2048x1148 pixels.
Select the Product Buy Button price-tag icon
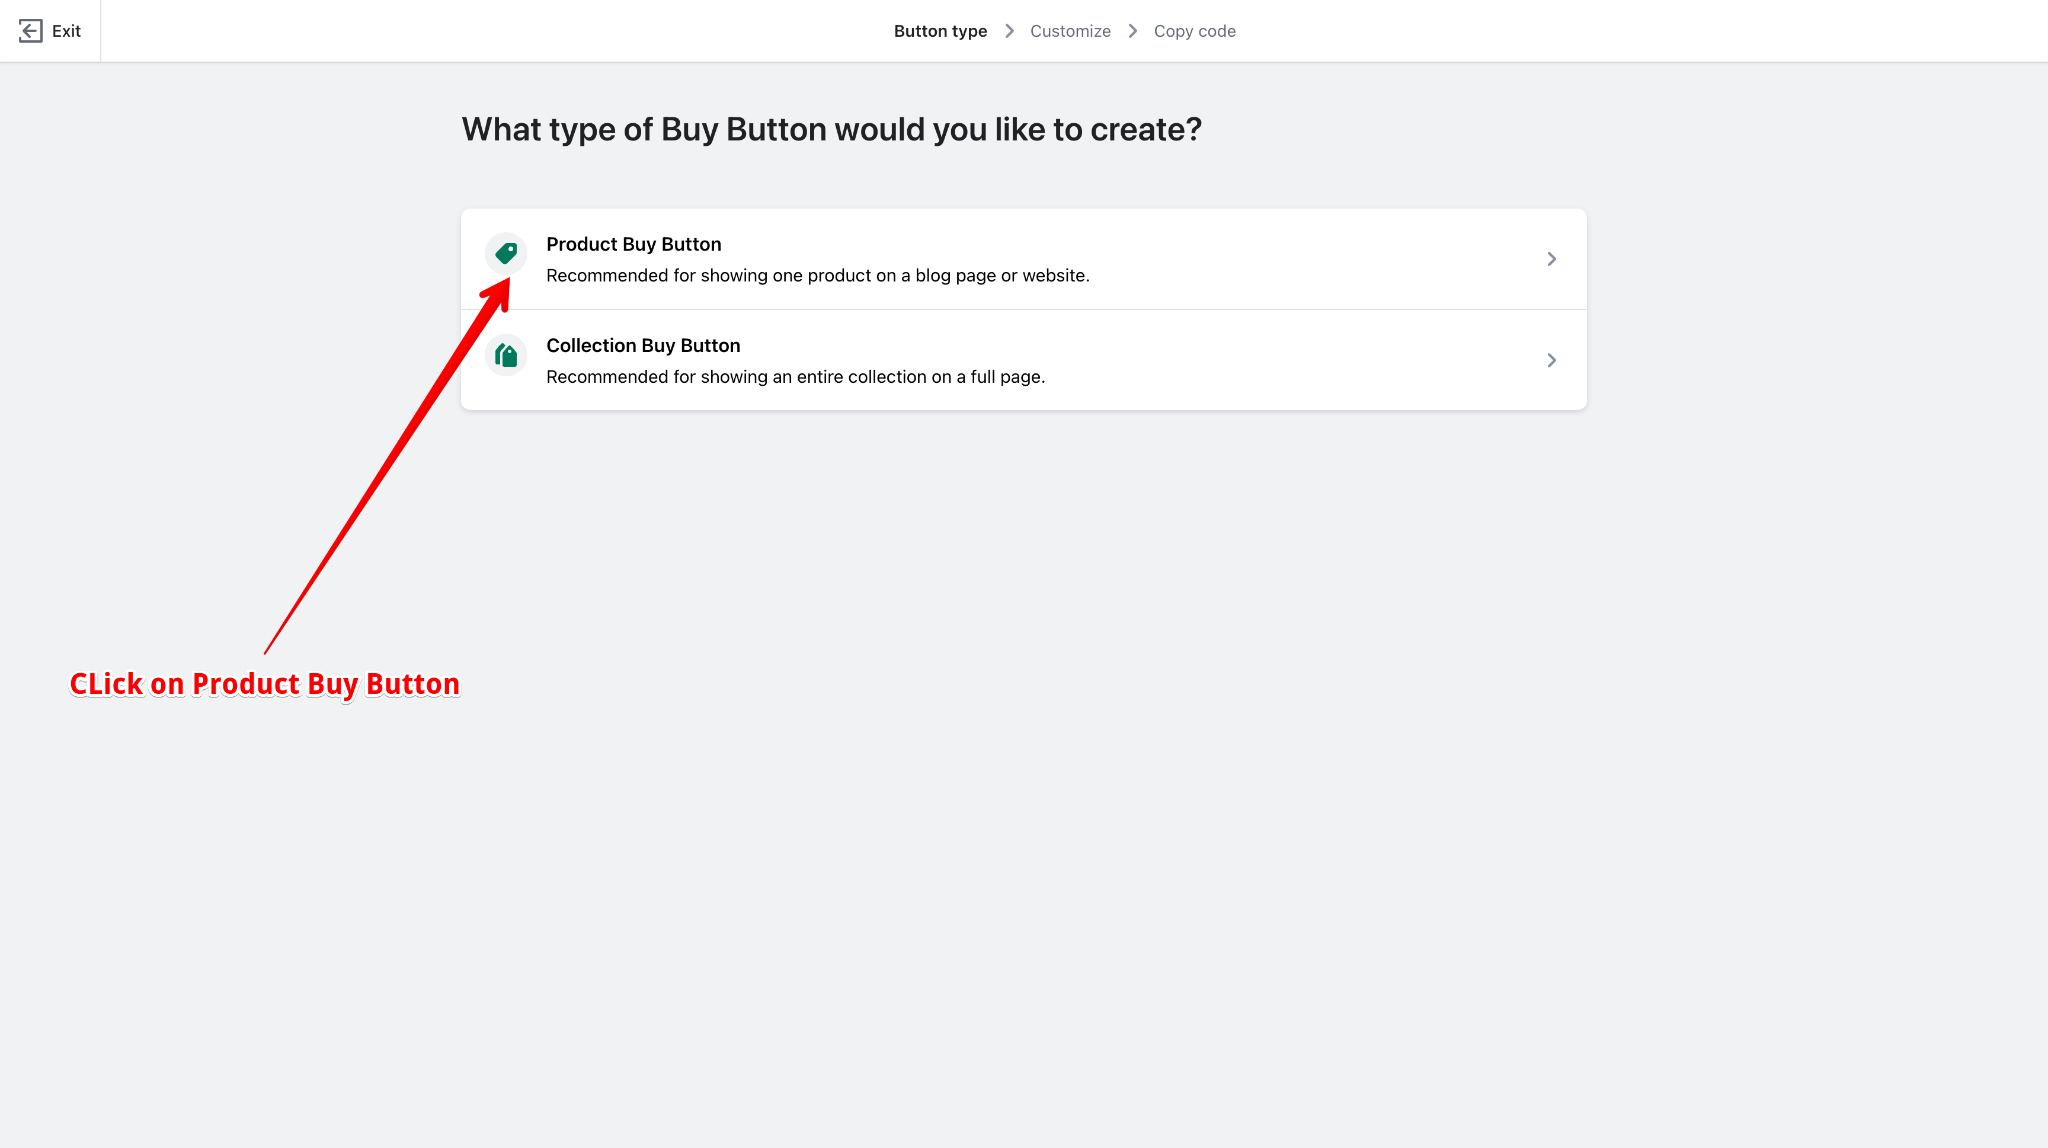click(505, 253)
